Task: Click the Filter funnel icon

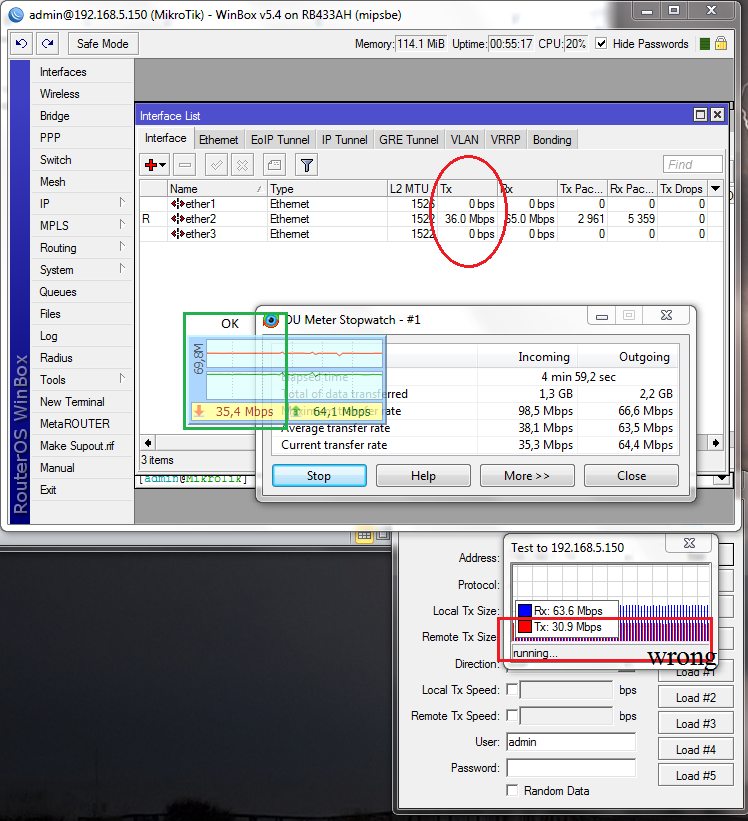Action: pyautogui.click(x=307, y=165)
